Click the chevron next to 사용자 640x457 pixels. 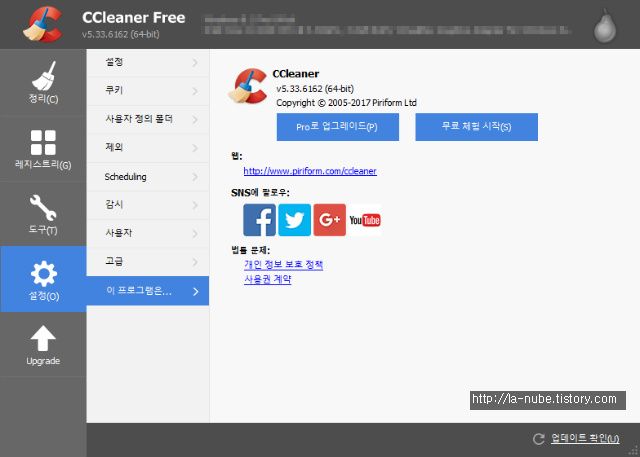pyautogui.click(x=196, y=233)
